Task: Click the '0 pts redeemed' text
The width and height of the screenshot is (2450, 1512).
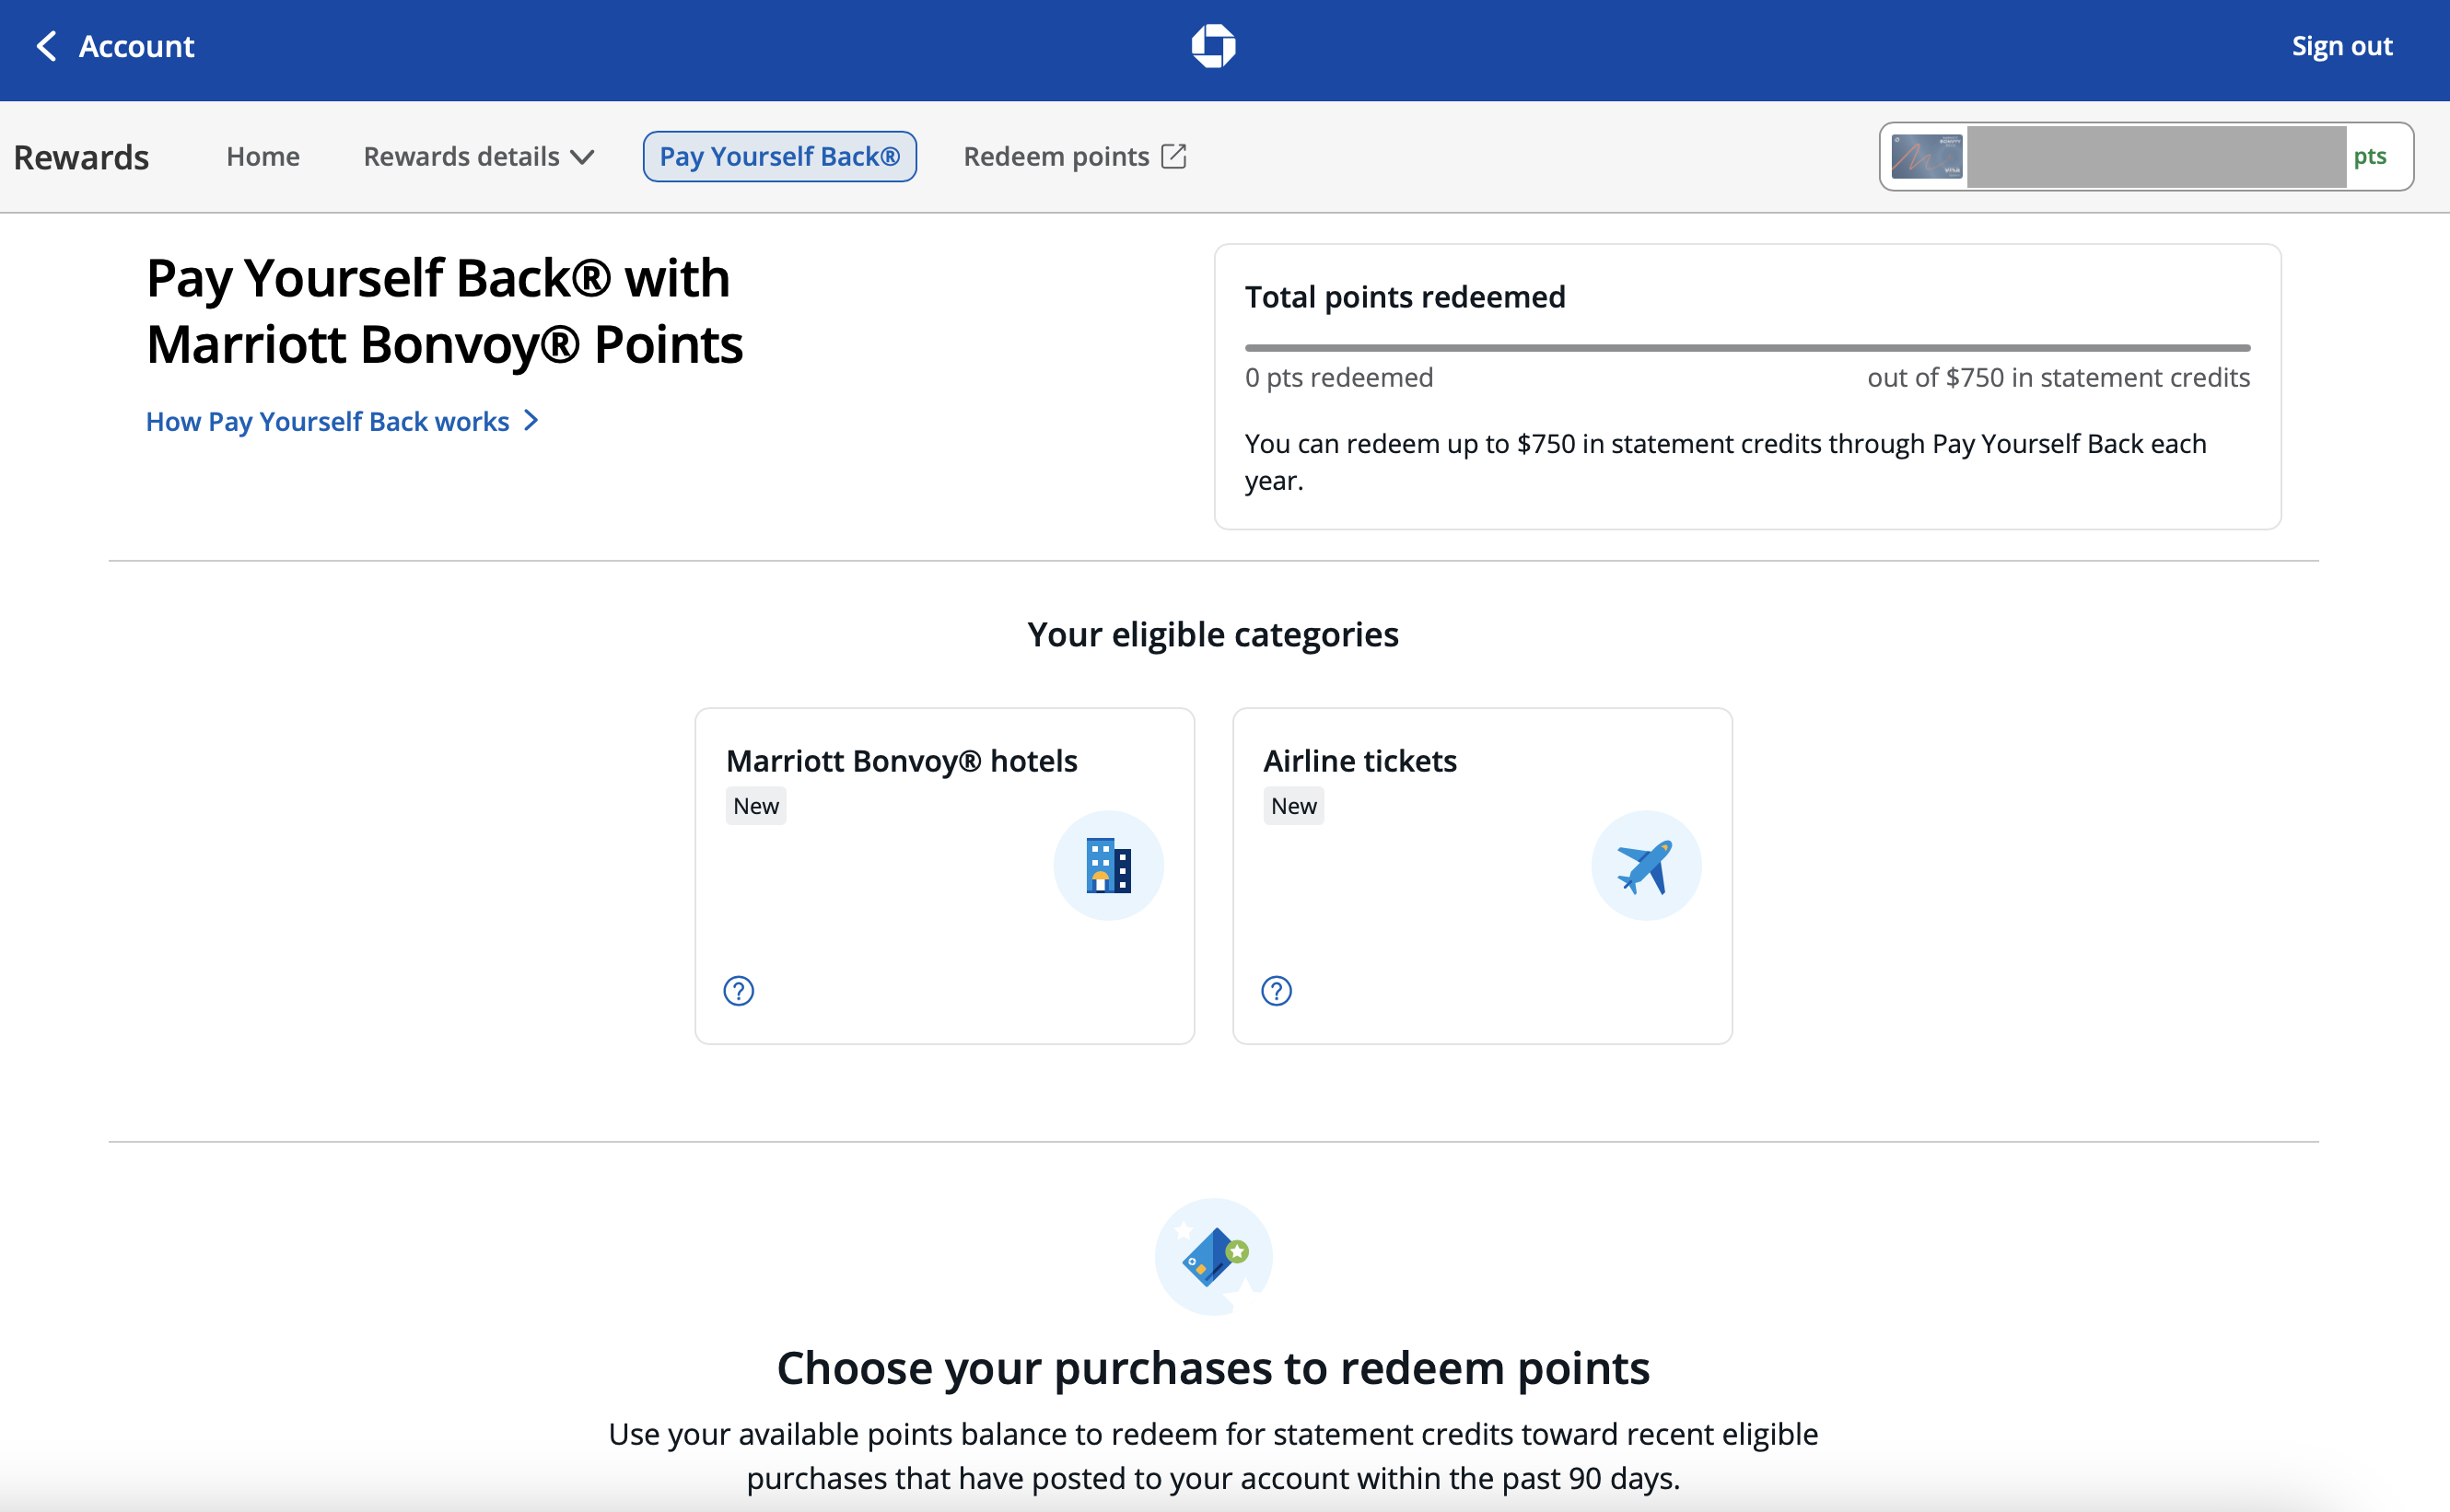Action: click(x=1339, y=377)
